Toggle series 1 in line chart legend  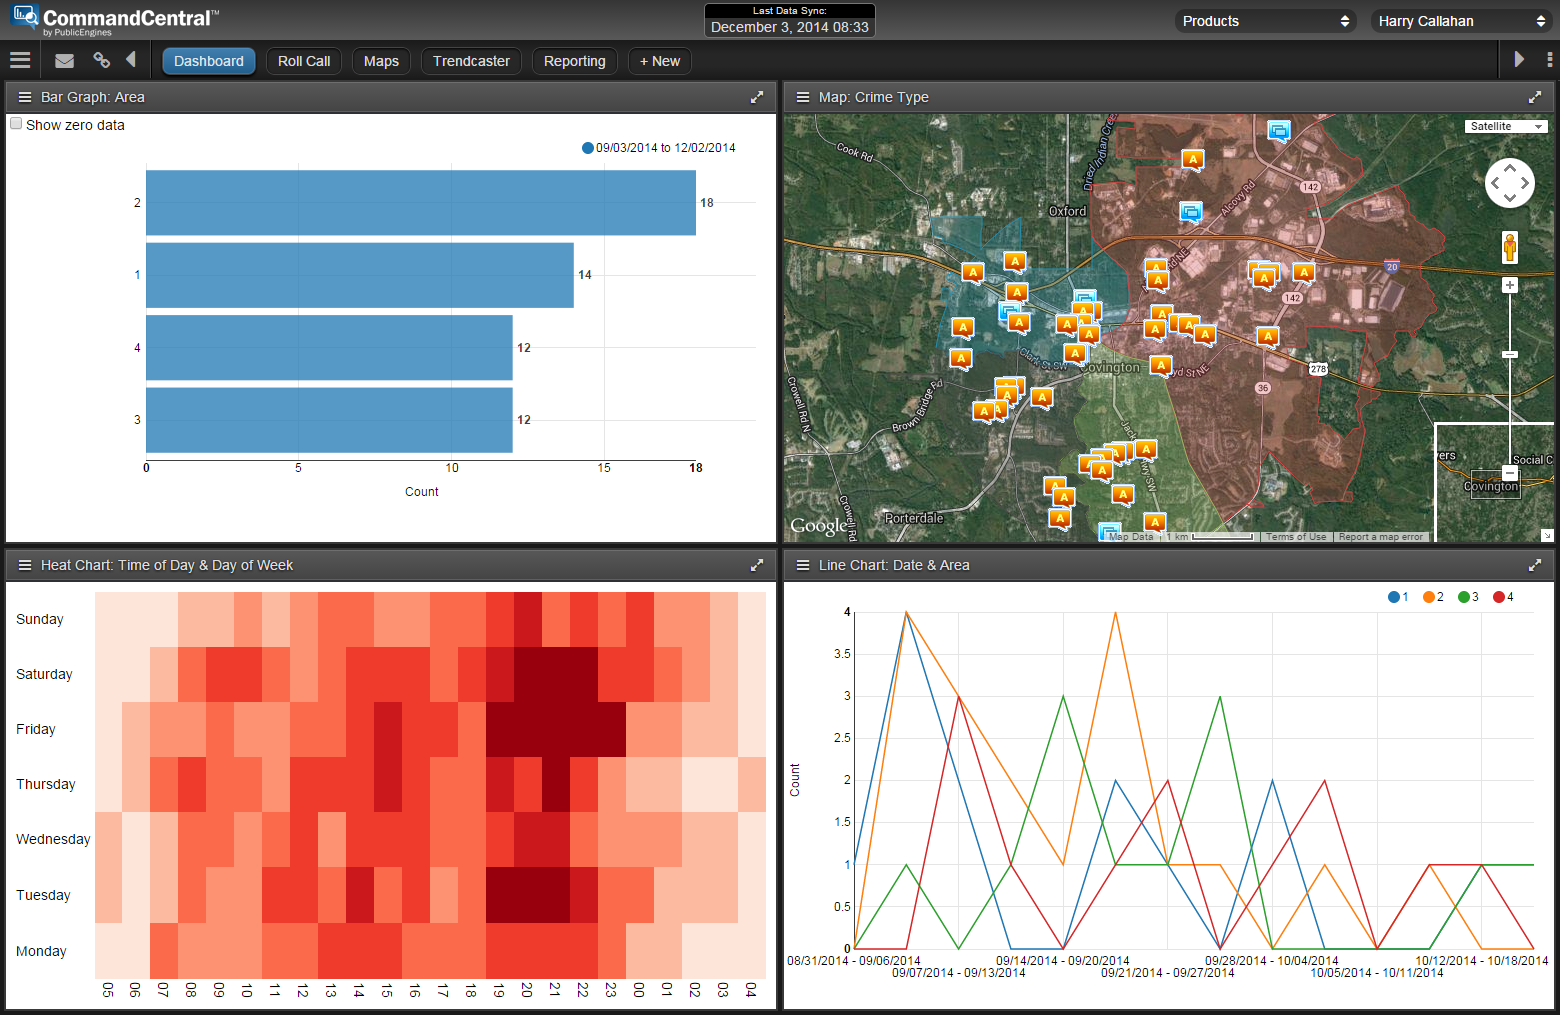pyautogui.click(x=1398, y=597)
